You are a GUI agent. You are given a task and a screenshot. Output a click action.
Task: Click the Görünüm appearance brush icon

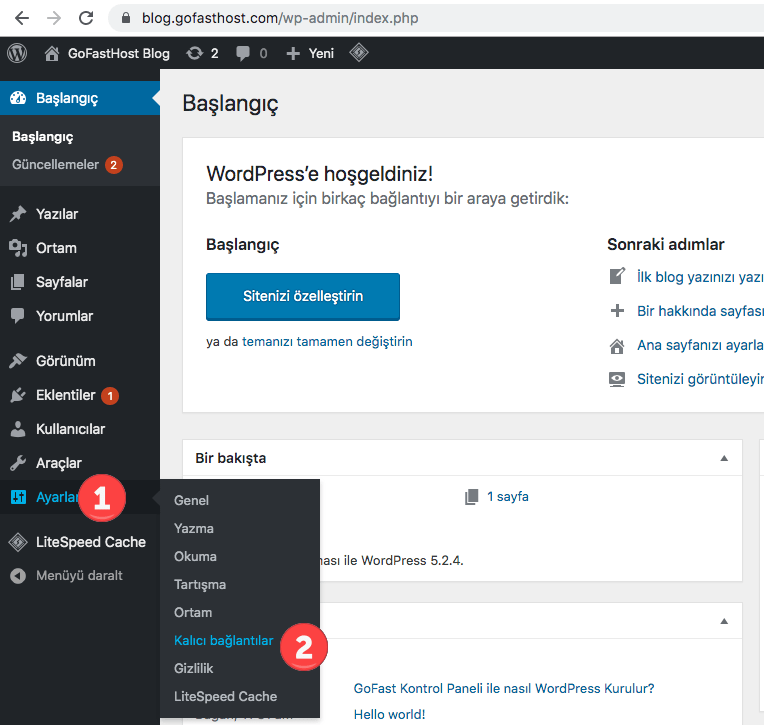[x=18, y=361]
